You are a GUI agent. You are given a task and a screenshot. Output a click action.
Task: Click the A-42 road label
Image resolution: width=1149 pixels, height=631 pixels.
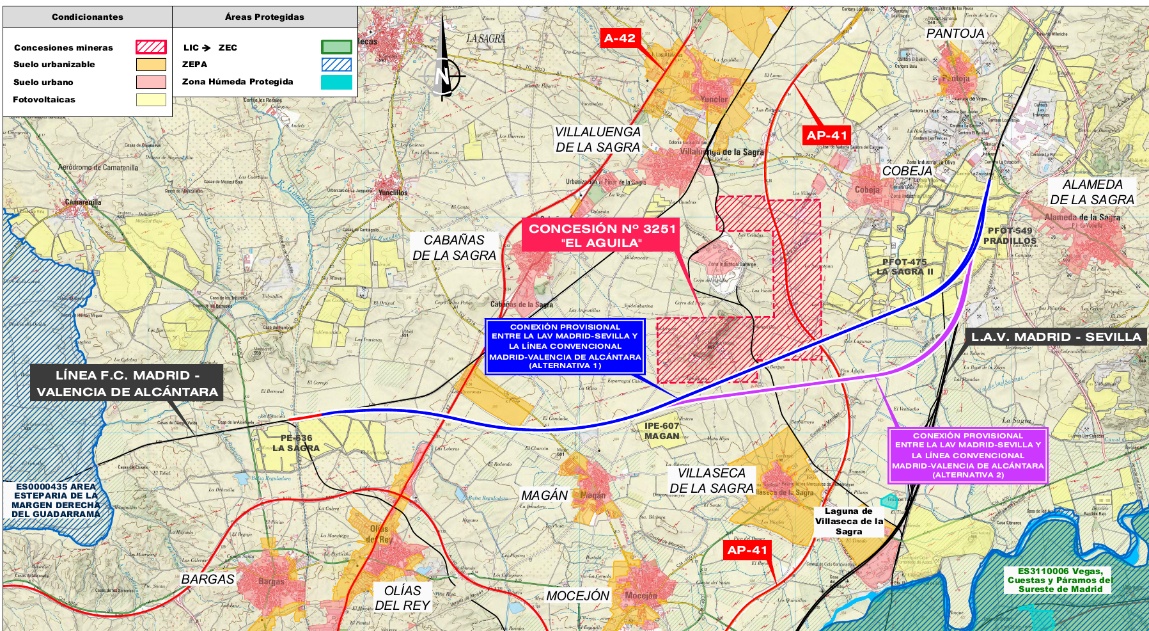tap(621, 38)
